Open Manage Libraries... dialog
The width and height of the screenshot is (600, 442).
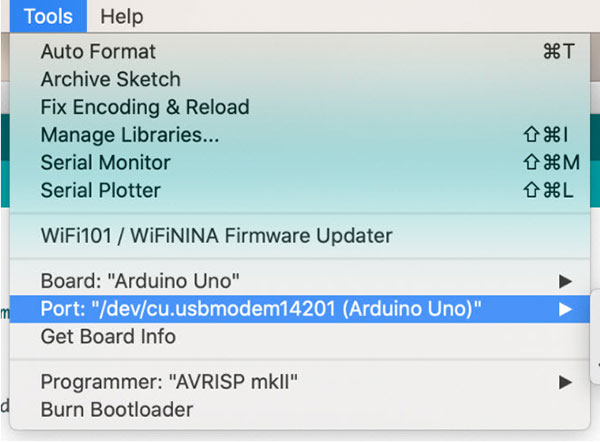pyautogui.click(x=129, y=134)
